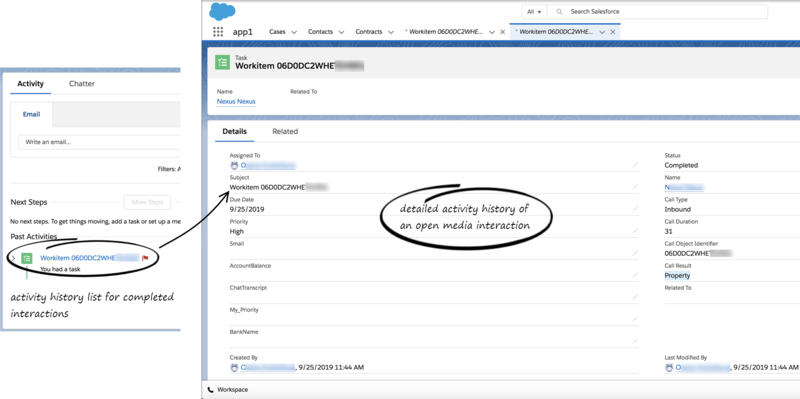
Task: Edit the BankName field with its pencil
Action: [x=635, y=341]
